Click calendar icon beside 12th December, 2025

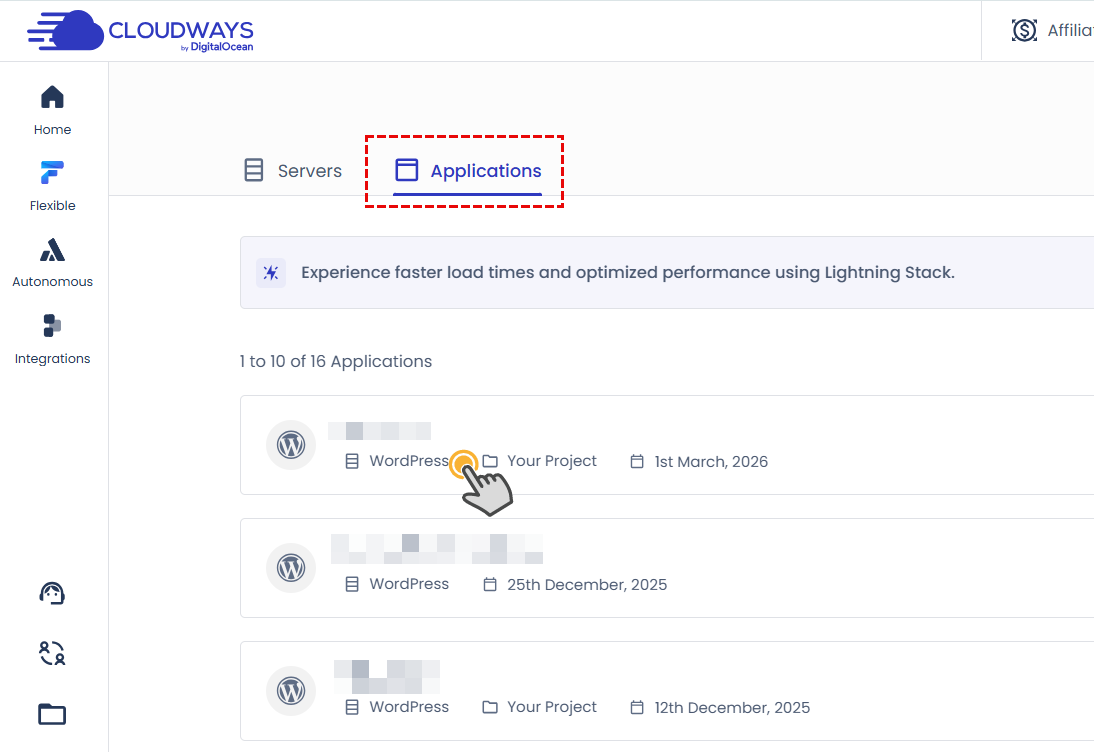637,707
